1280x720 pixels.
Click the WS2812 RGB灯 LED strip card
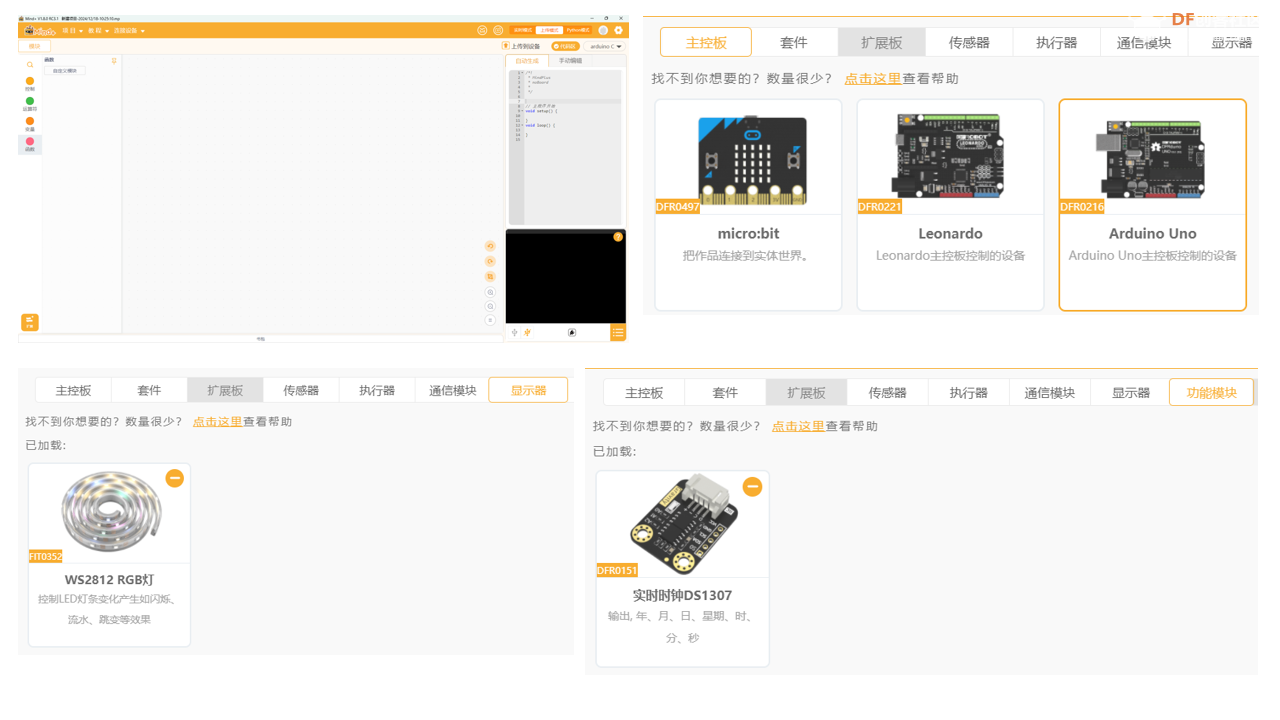[x=109, y=555]
